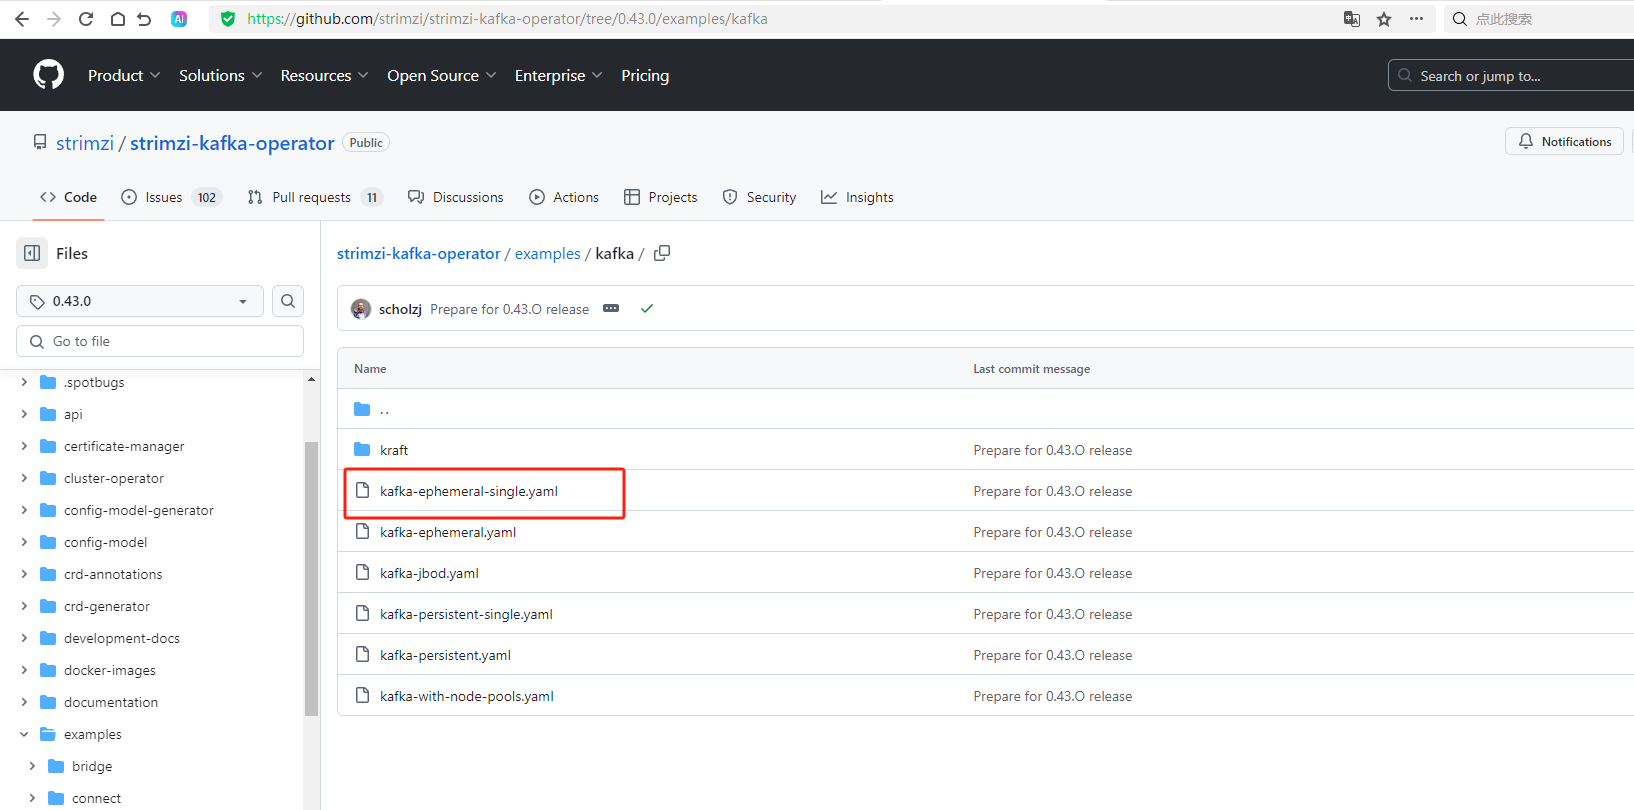Expand crd-generator folder chevron
Viewport: 1634px width, 810px height.
24,606
